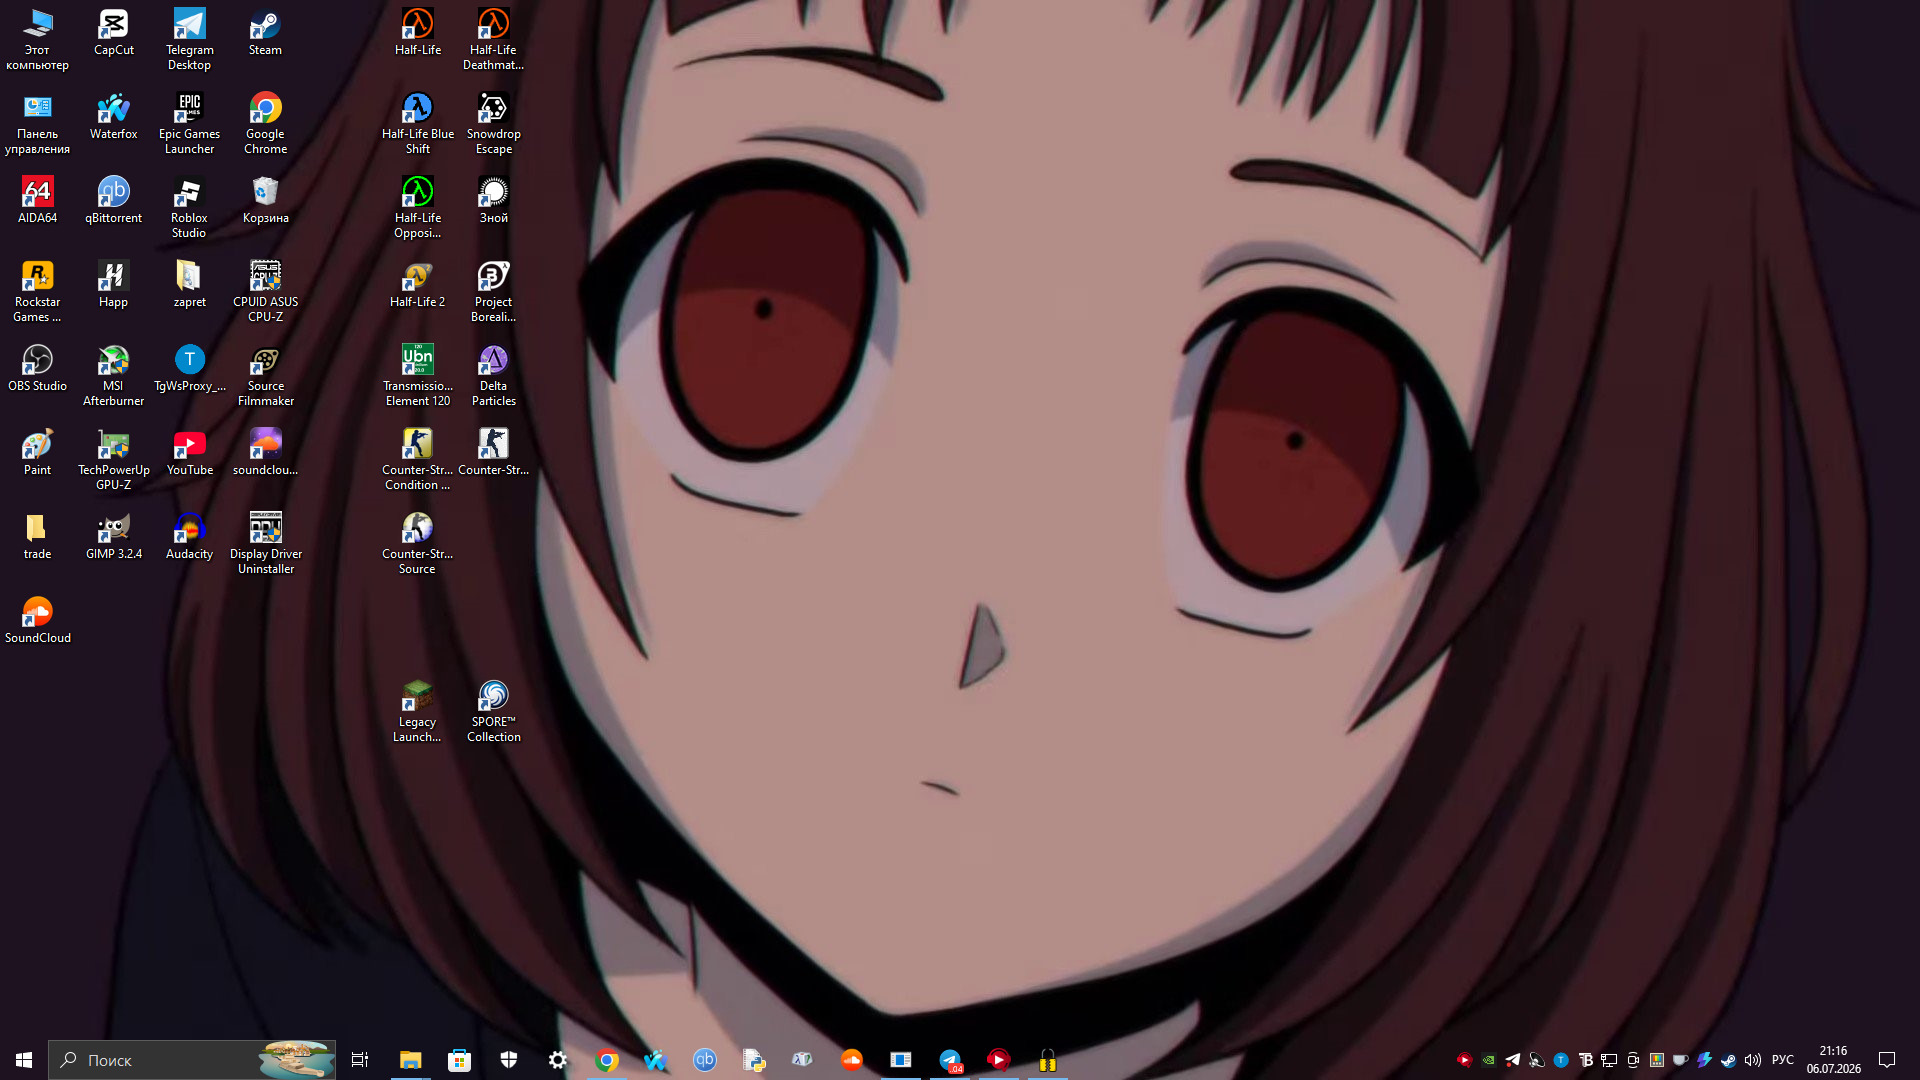Open the CapCut desktop shortcut
Viewport: 1920px width, 1080px height.
[113, 33]
